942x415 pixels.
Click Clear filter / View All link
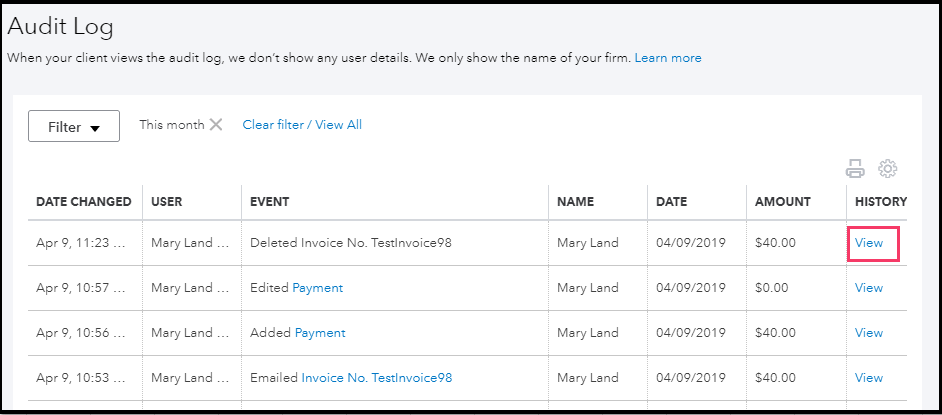pyautogui.click(x=302, y=125)
